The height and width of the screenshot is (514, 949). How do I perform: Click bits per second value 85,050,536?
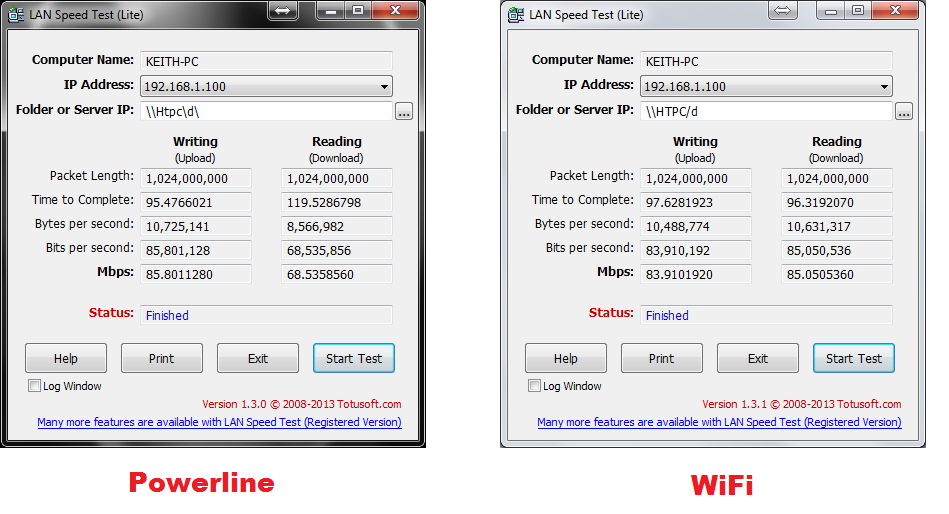pyautogui.click(x=837, y=250)
